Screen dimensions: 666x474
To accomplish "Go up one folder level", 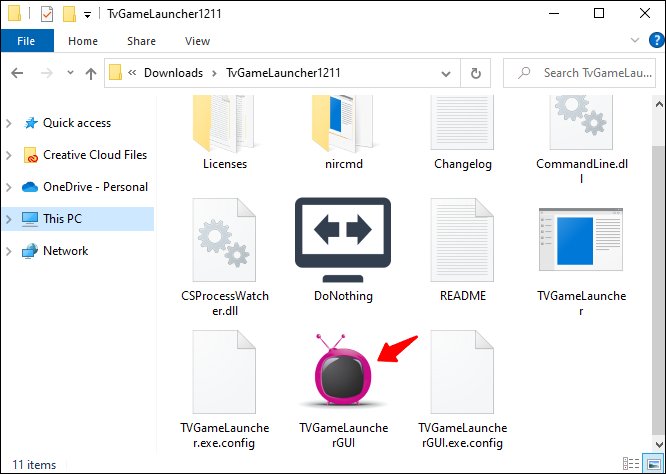I will tap(90, 73).
